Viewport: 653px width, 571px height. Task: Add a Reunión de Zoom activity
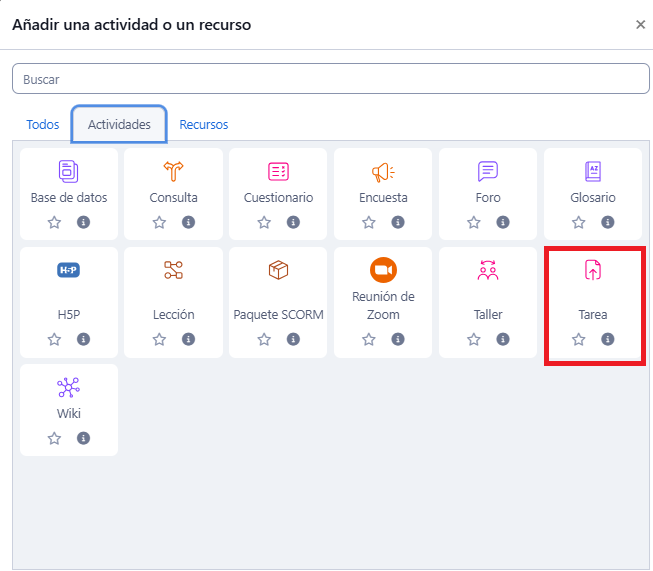[x=383, y=270]
